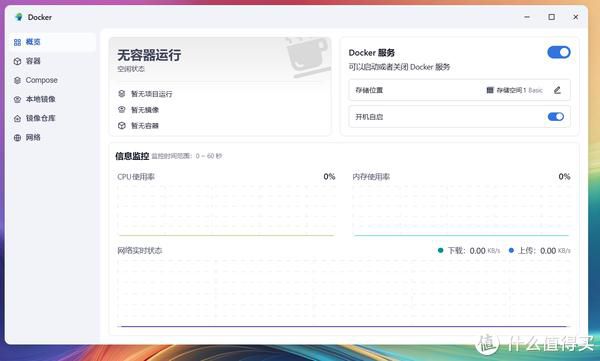Maximize the Docker window
The height and width of the screenshot is (361, 600).
tap(551, 17)
